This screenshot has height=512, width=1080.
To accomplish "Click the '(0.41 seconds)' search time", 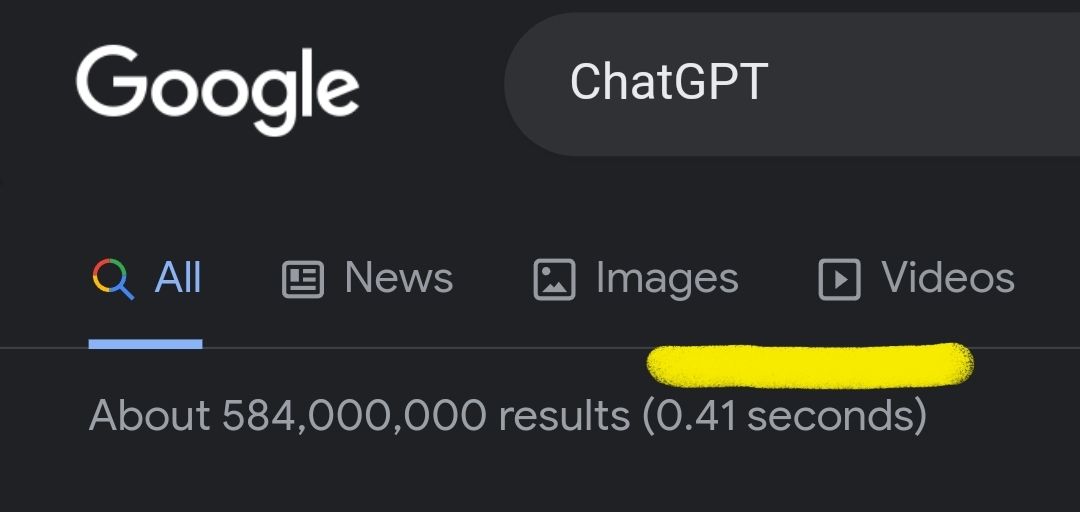I will click(x=784, y=415).
